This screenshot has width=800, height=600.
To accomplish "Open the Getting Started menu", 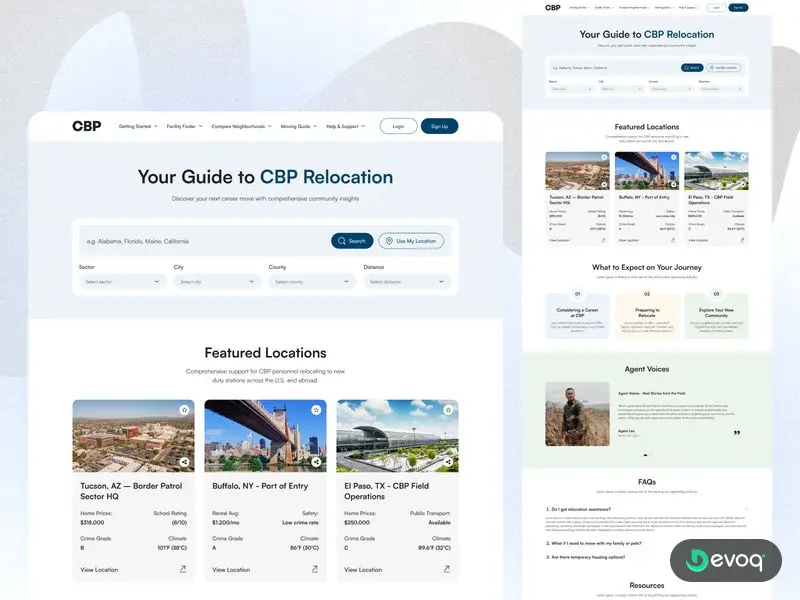I will (x=138, y=126).
